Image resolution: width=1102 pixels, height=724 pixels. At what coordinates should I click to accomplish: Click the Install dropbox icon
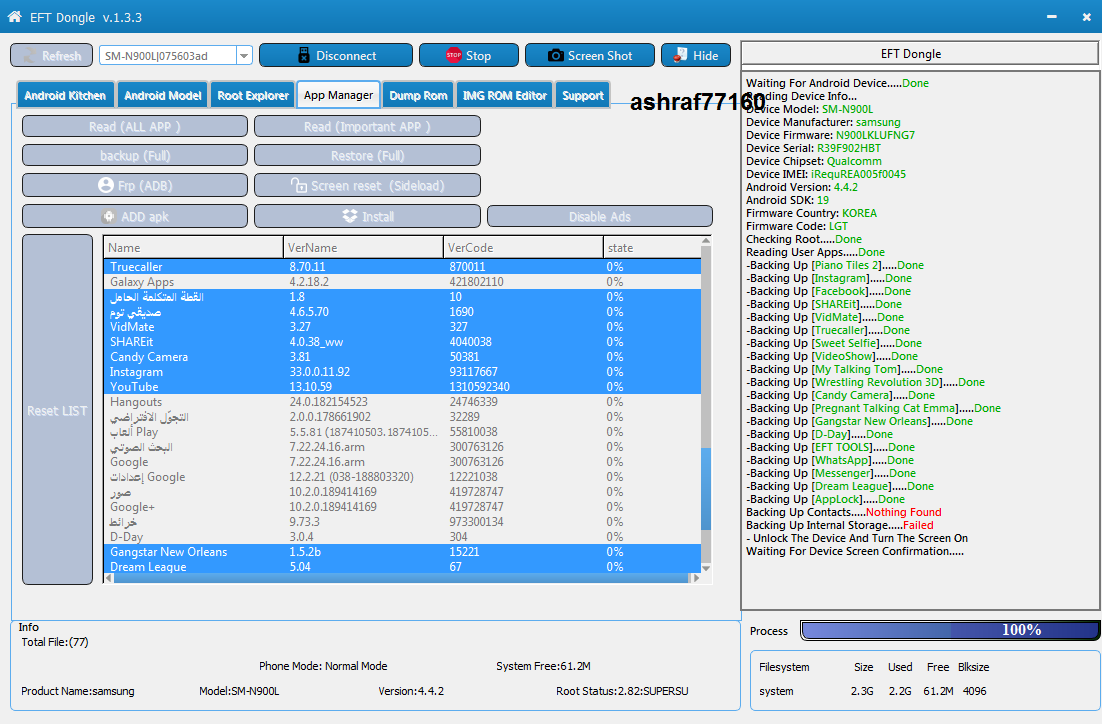coord(350,216)
